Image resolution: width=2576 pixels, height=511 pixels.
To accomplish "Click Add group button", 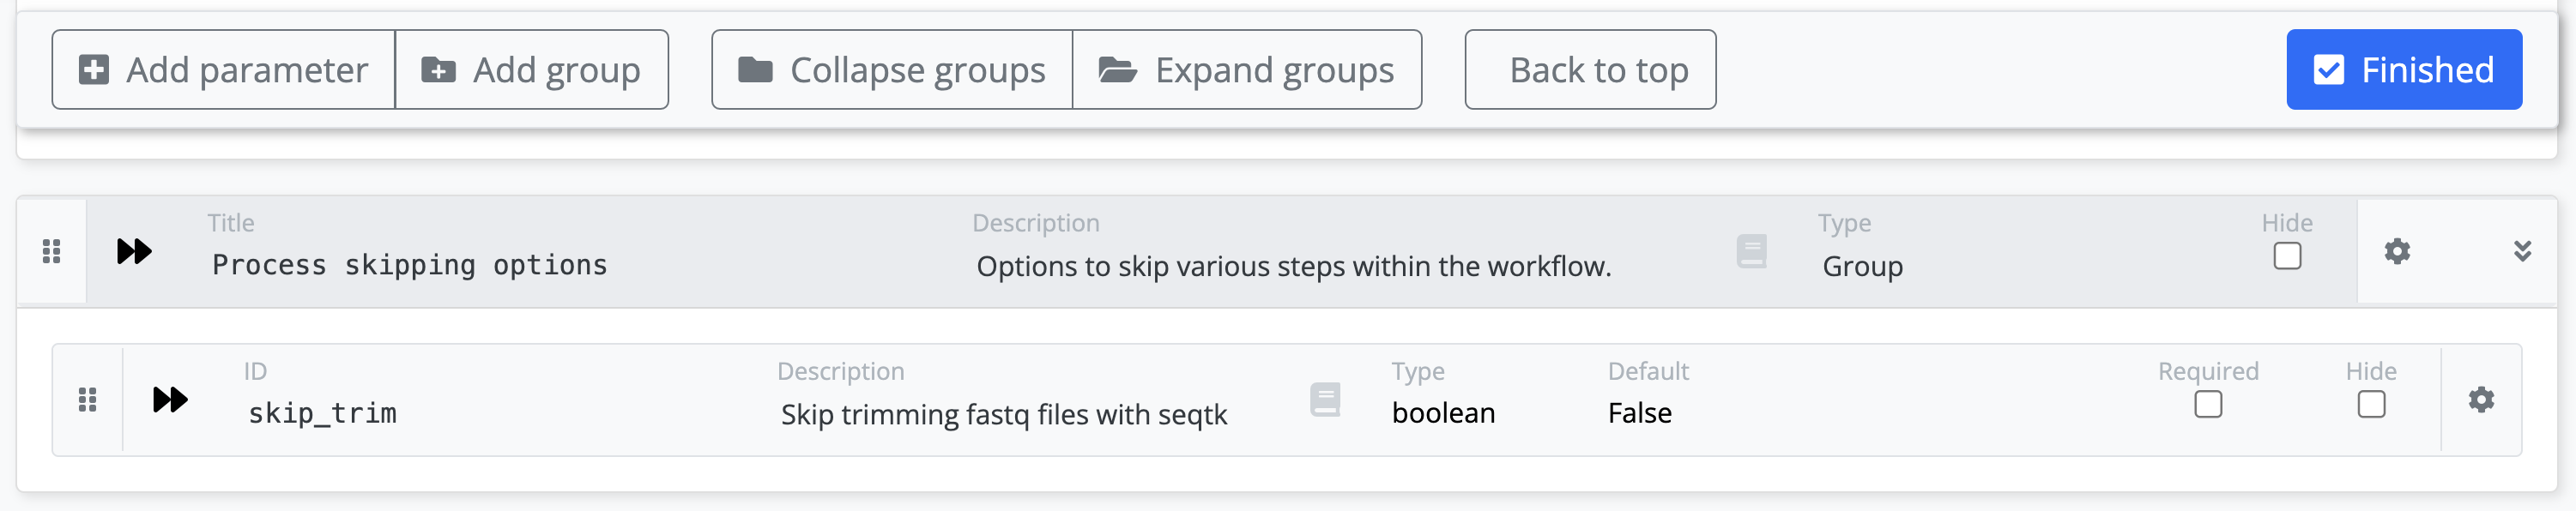I will [x=531, y=70].
